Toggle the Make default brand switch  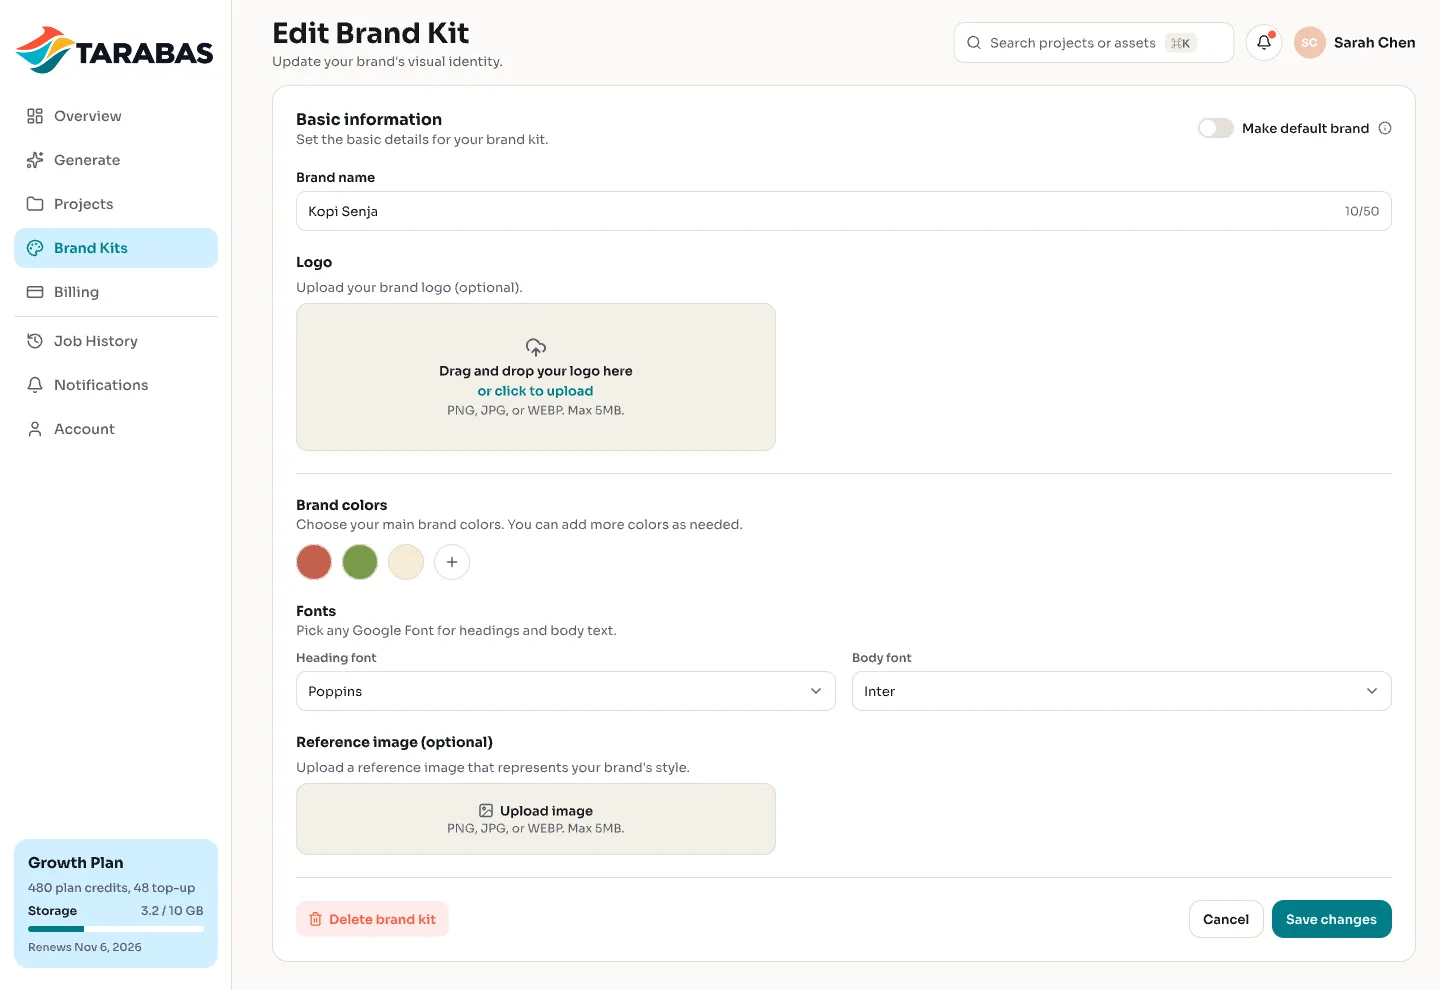[x=1216, y=128]
